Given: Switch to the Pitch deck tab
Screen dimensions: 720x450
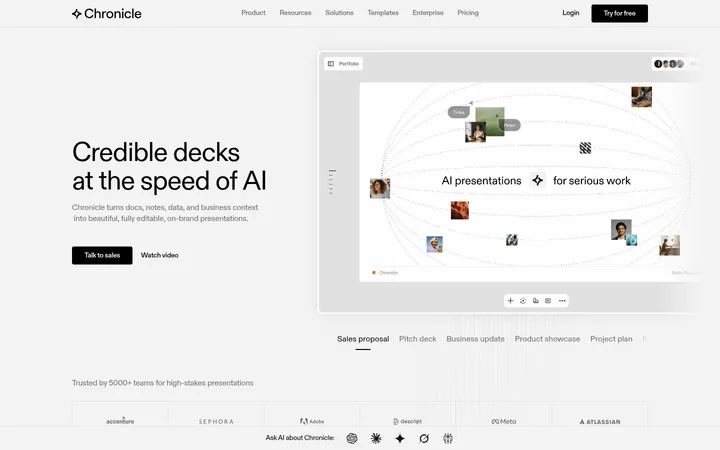Looking at the screenshot, I should 417,339.
